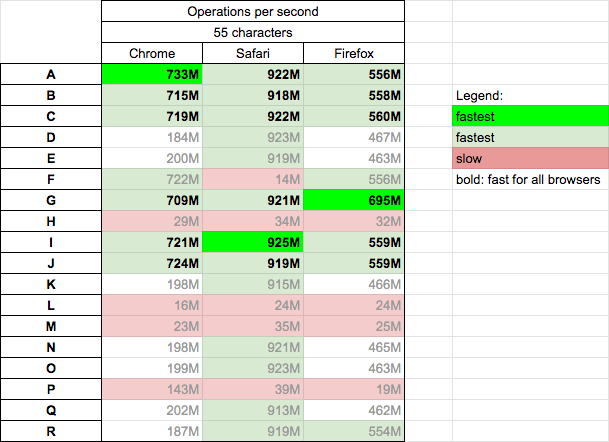Click the 915M Safari cell
This screenshot has width=609, height=442.
tap(253, 284)
